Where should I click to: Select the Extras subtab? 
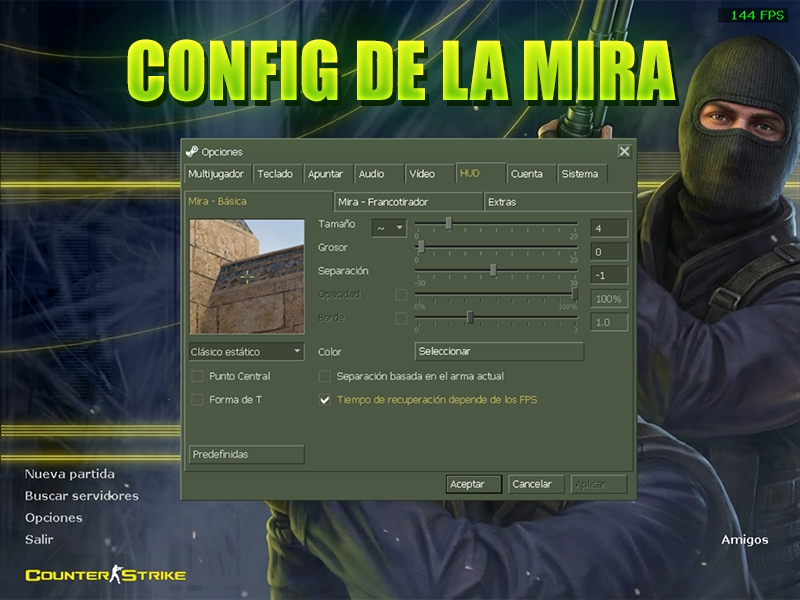click(x=558, y=202)
